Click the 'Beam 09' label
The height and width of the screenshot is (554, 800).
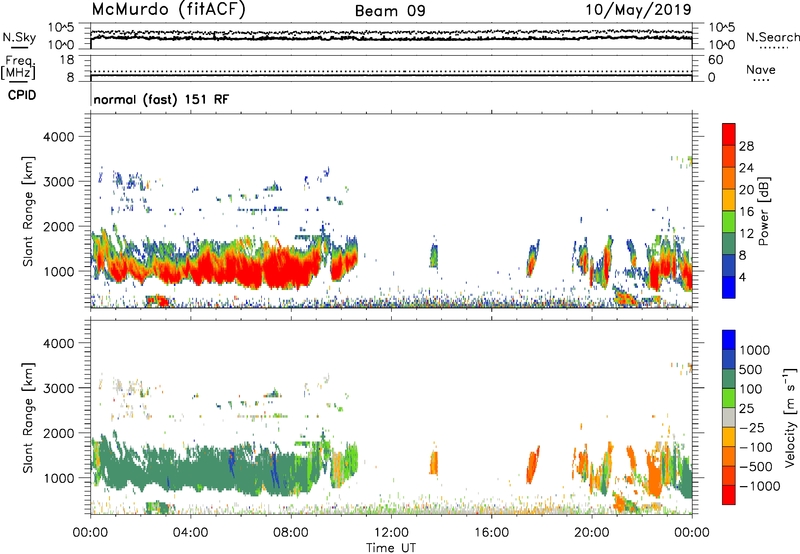pyautogui.click(x=390, y=11)
